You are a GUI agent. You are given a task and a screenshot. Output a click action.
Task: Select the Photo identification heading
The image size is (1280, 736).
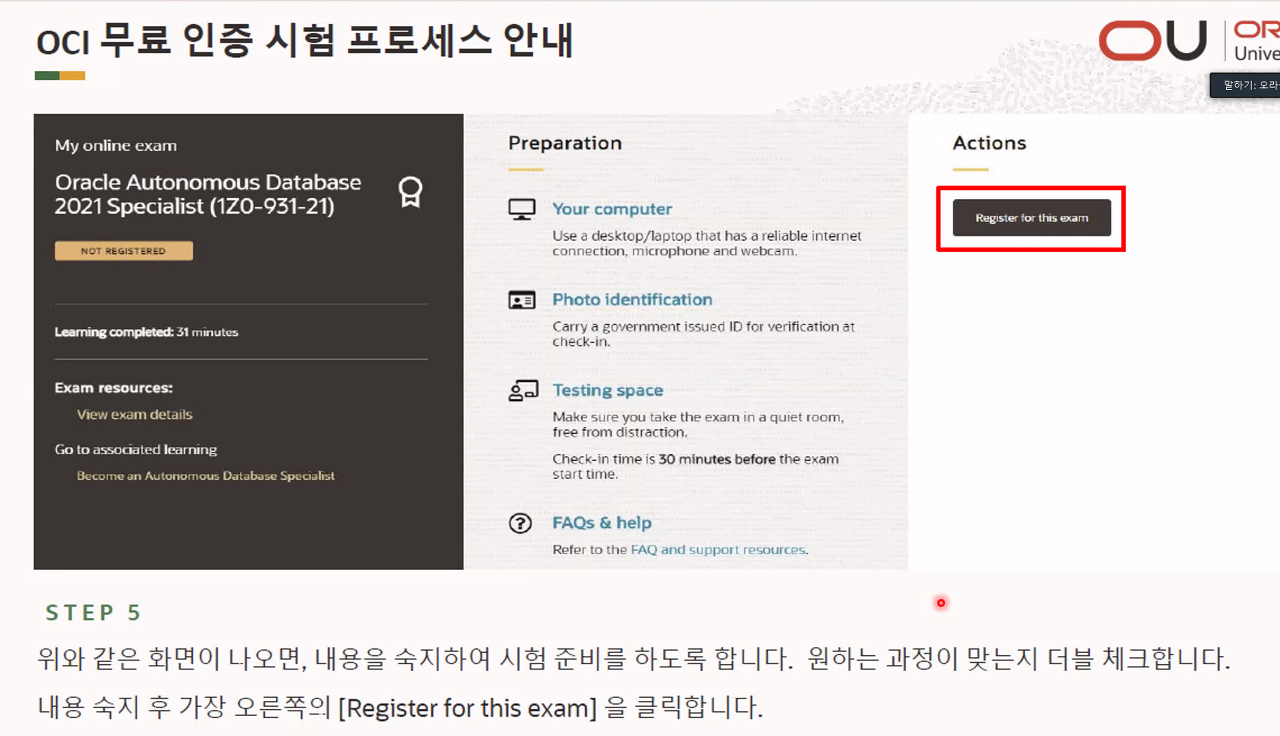[632, 299]
